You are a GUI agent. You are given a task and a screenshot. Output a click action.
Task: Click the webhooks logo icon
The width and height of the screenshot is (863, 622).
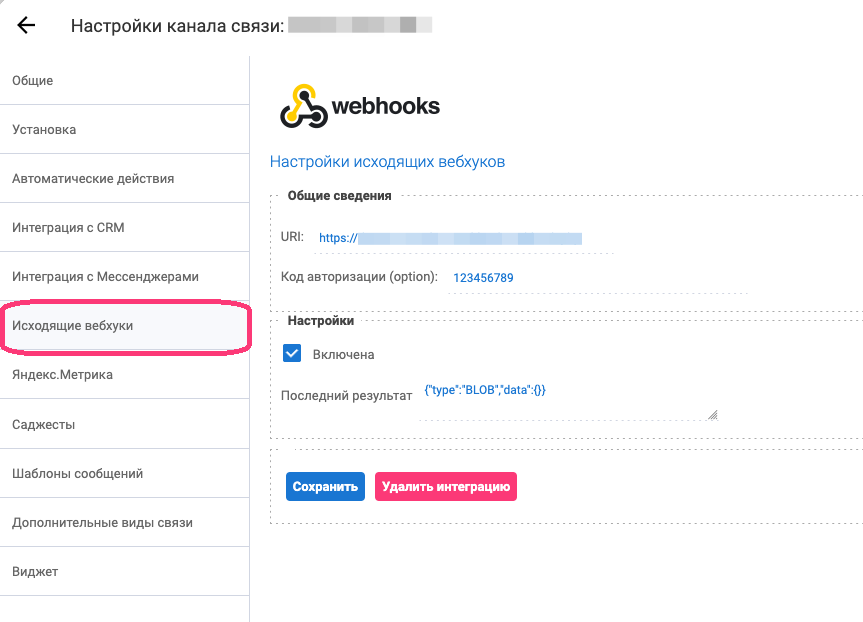pos(303,106)
